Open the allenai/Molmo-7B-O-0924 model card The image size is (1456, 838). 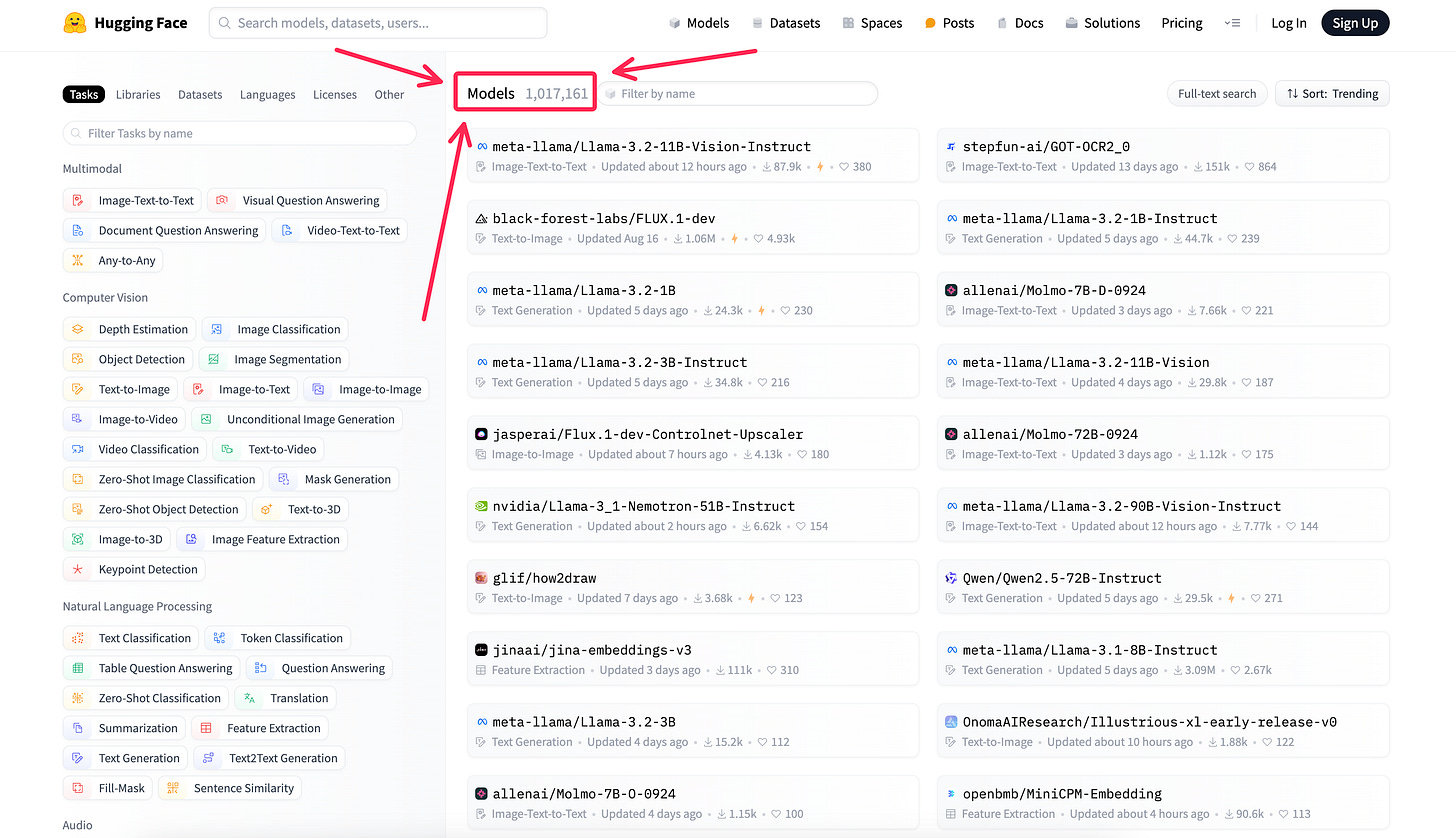click(x=693, y=803)
